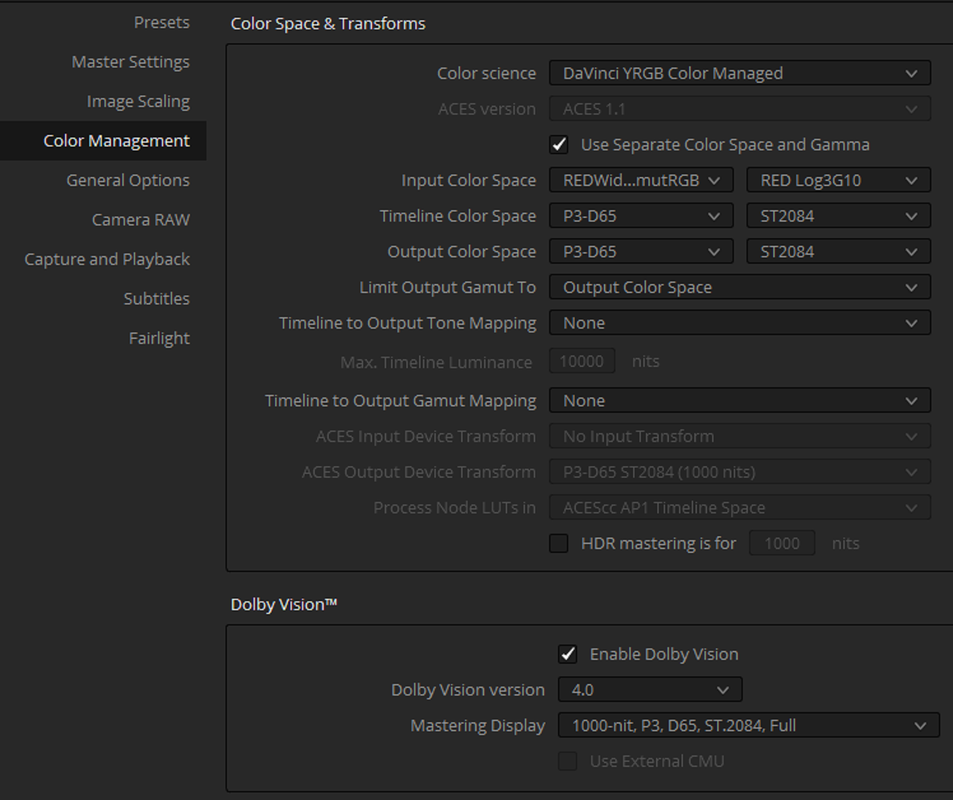Open Timeline to Output Gamut Mapping dropdown
The image size is (953, 800).
click(x=740, y=401)
